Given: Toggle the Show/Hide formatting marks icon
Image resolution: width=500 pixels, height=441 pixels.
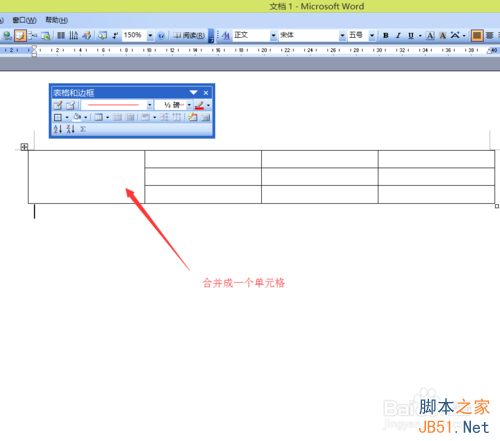Looking at the screenshot, I should click(x=115, y=35).
